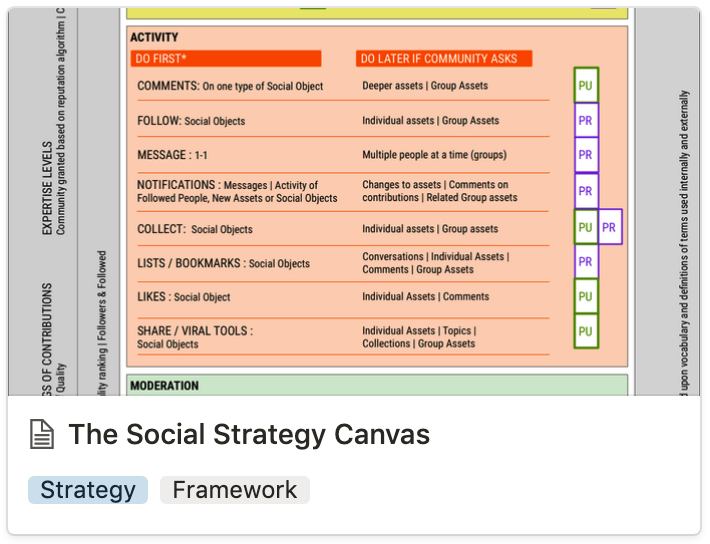710x544 pixels.
Task: Click the document page icon beside the title
Action: [42, 434]
